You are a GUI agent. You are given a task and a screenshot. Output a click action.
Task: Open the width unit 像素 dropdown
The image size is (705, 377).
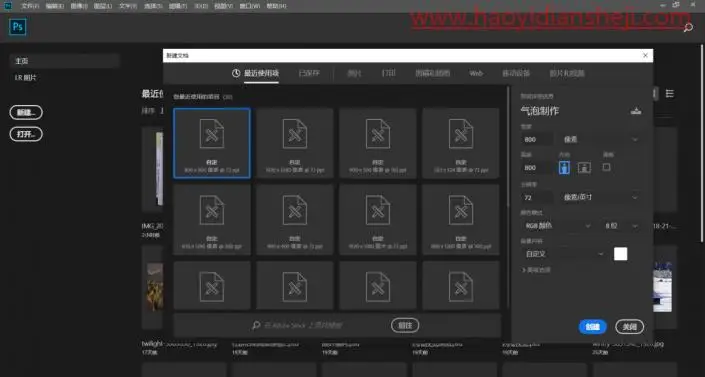[600, 139]
